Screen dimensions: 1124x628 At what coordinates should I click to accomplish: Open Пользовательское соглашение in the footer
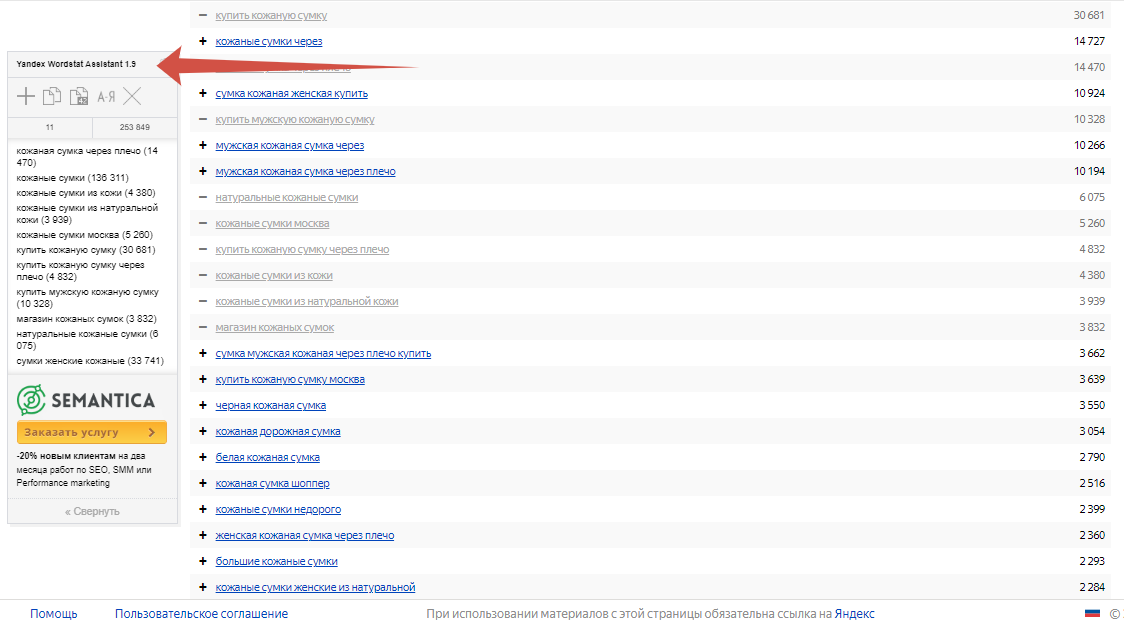click(x=201, y=614)
